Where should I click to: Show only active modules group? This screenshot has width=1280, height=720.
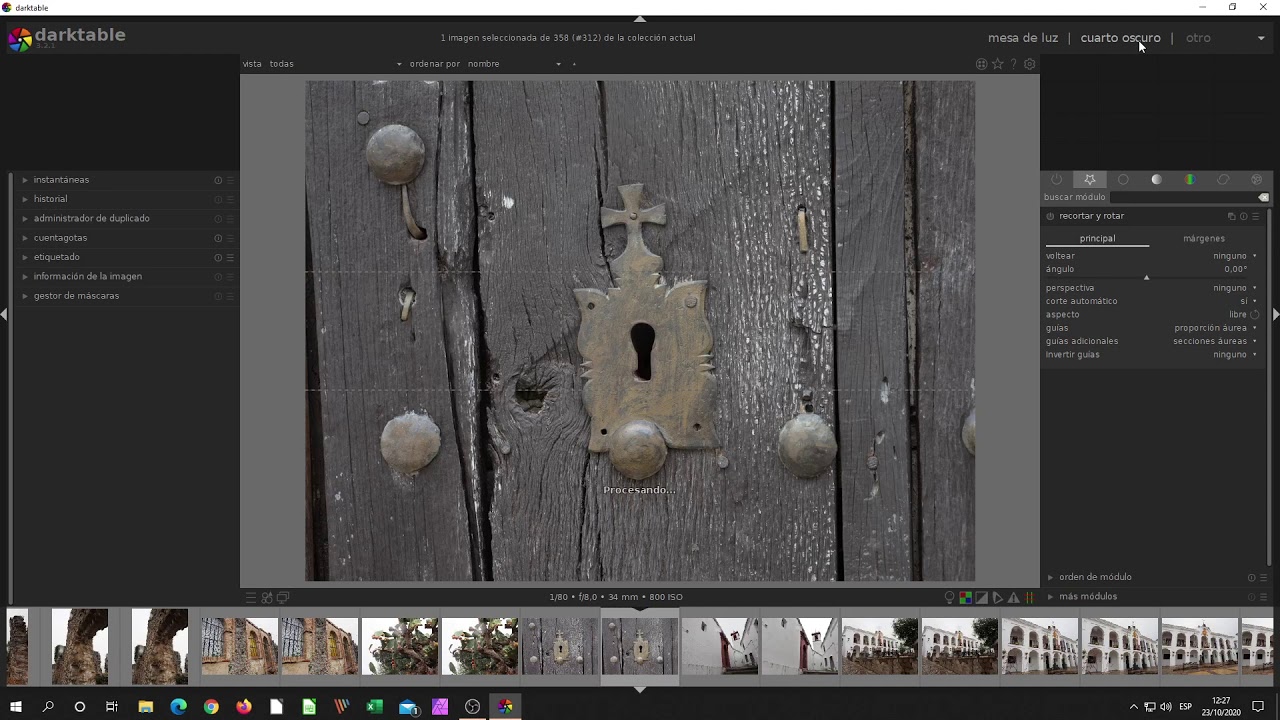[x=1056, y=180]
